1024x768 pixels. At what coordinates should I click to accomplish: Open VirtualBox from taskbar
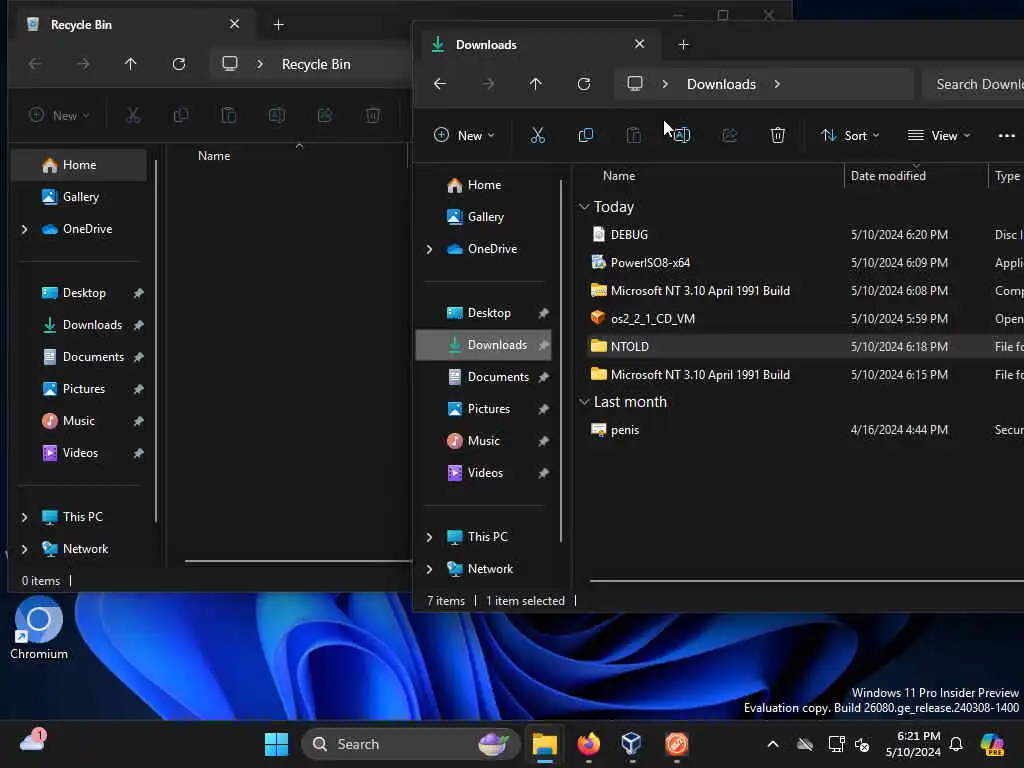[x=632, y=744]
